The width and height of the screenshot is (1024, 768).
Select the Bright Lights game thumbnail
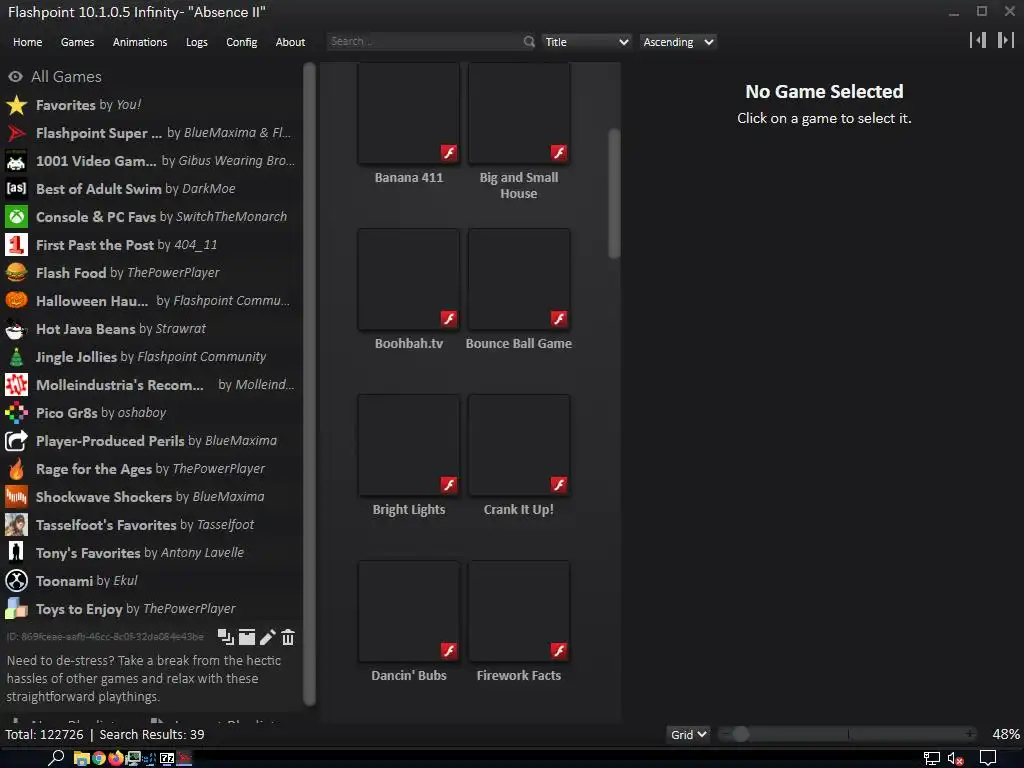(x=409, y=445)
